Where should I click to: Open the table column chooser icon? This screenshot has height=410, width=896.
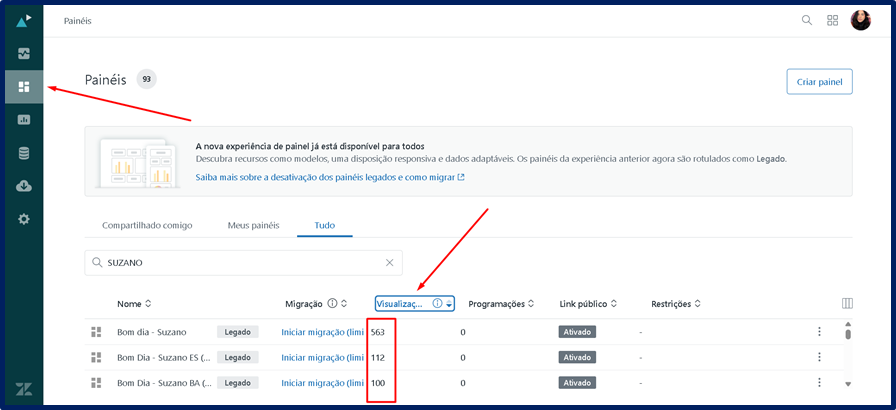[x=848, y=304]
